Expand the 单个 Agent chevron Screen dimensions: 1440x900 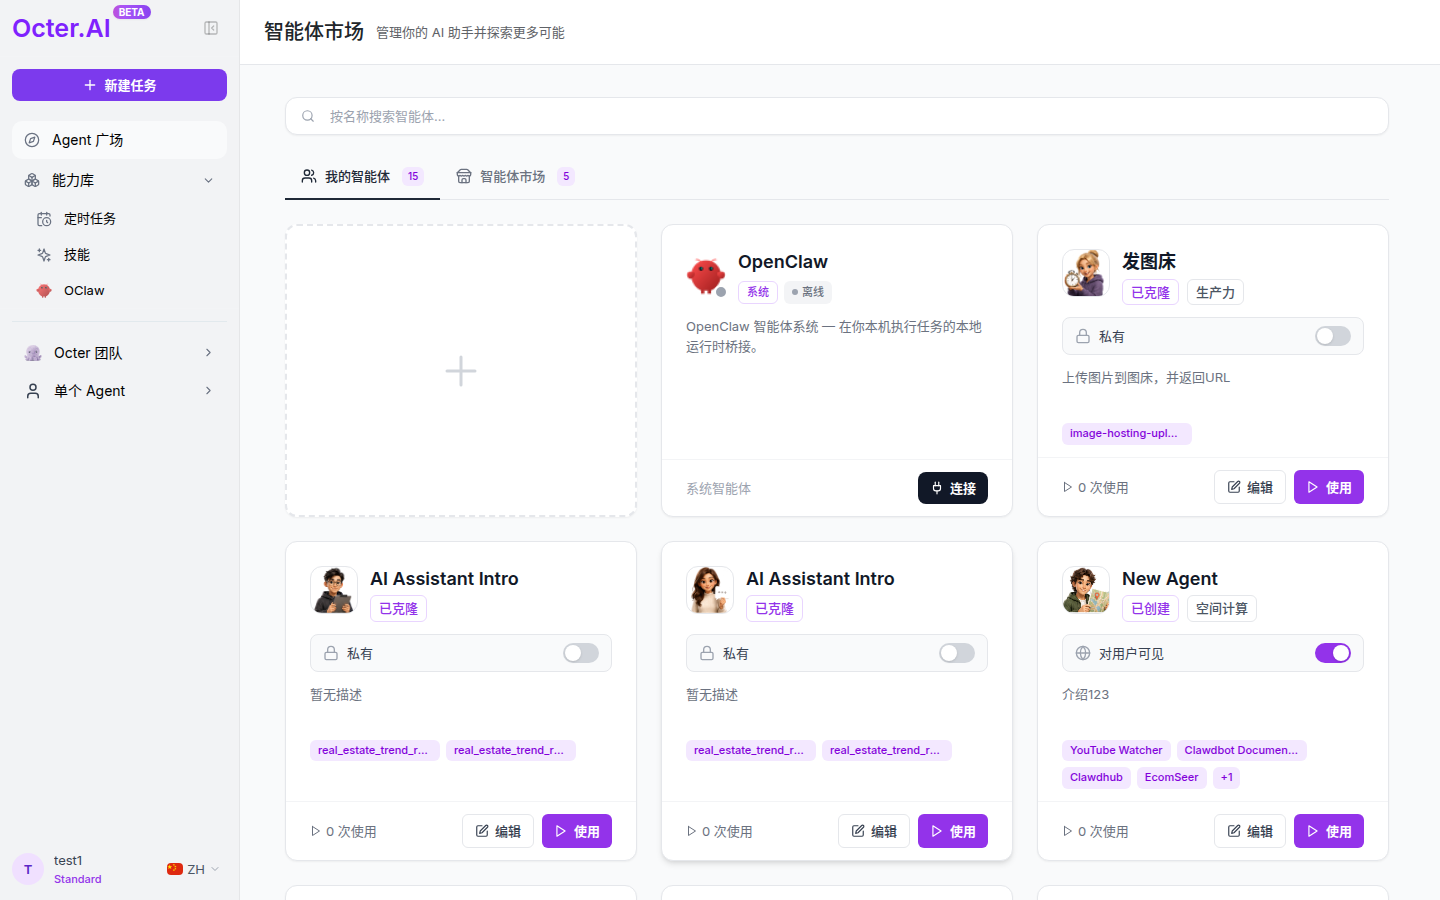tap(208, 390)
